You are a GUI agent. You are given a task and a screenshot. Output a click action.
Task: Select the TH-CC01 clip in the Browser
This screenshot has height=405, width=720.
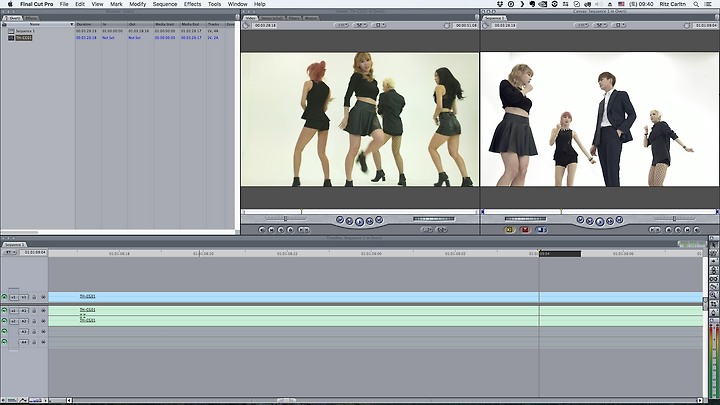tap(23, 38)
